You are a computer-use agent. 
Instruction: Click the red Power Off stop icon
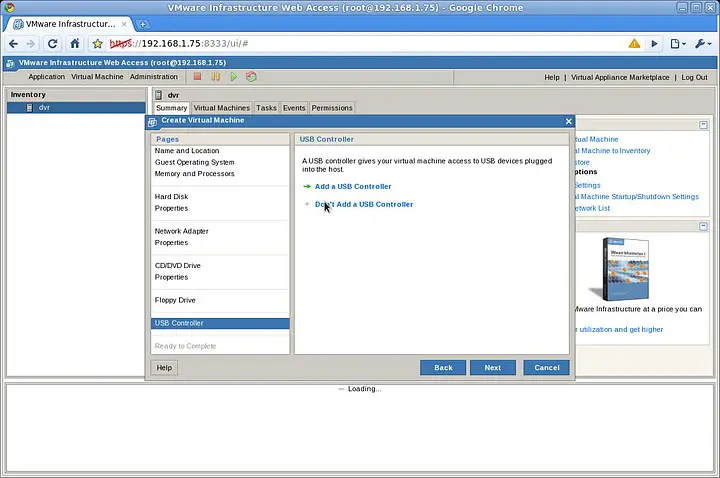[x=197, y=77]
